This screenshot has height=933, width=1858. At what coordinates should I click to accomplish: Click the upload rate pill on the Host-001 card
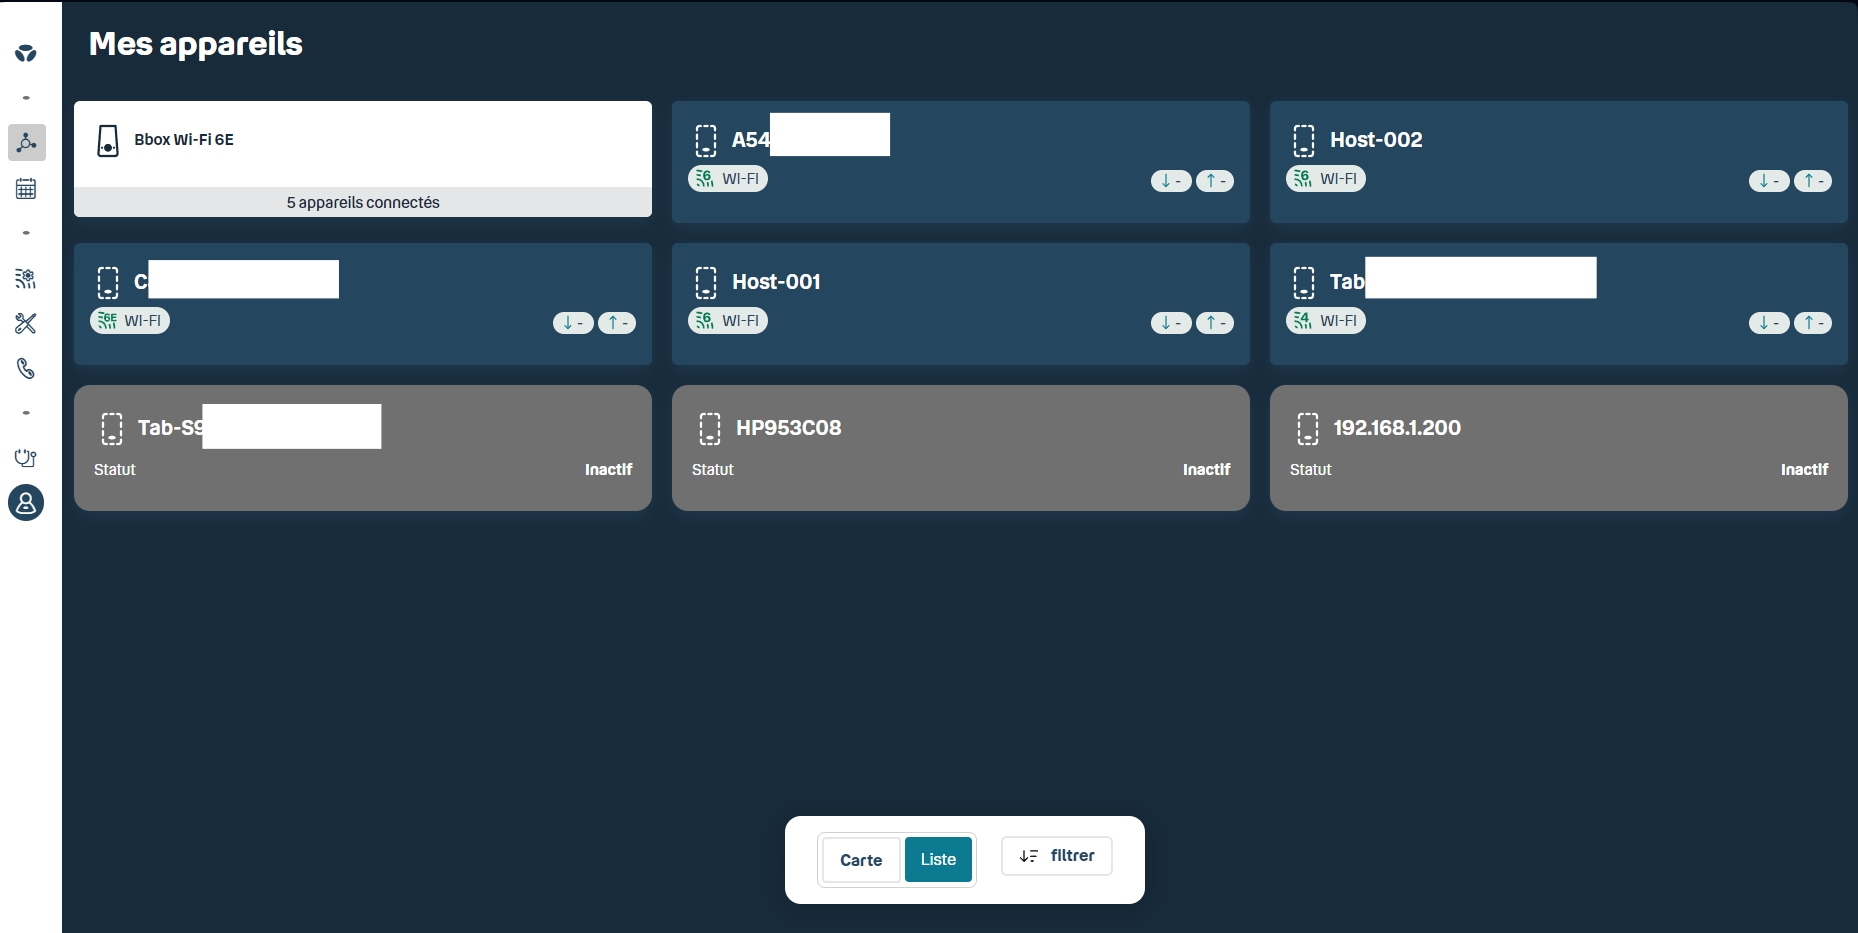click(1215, 323)
